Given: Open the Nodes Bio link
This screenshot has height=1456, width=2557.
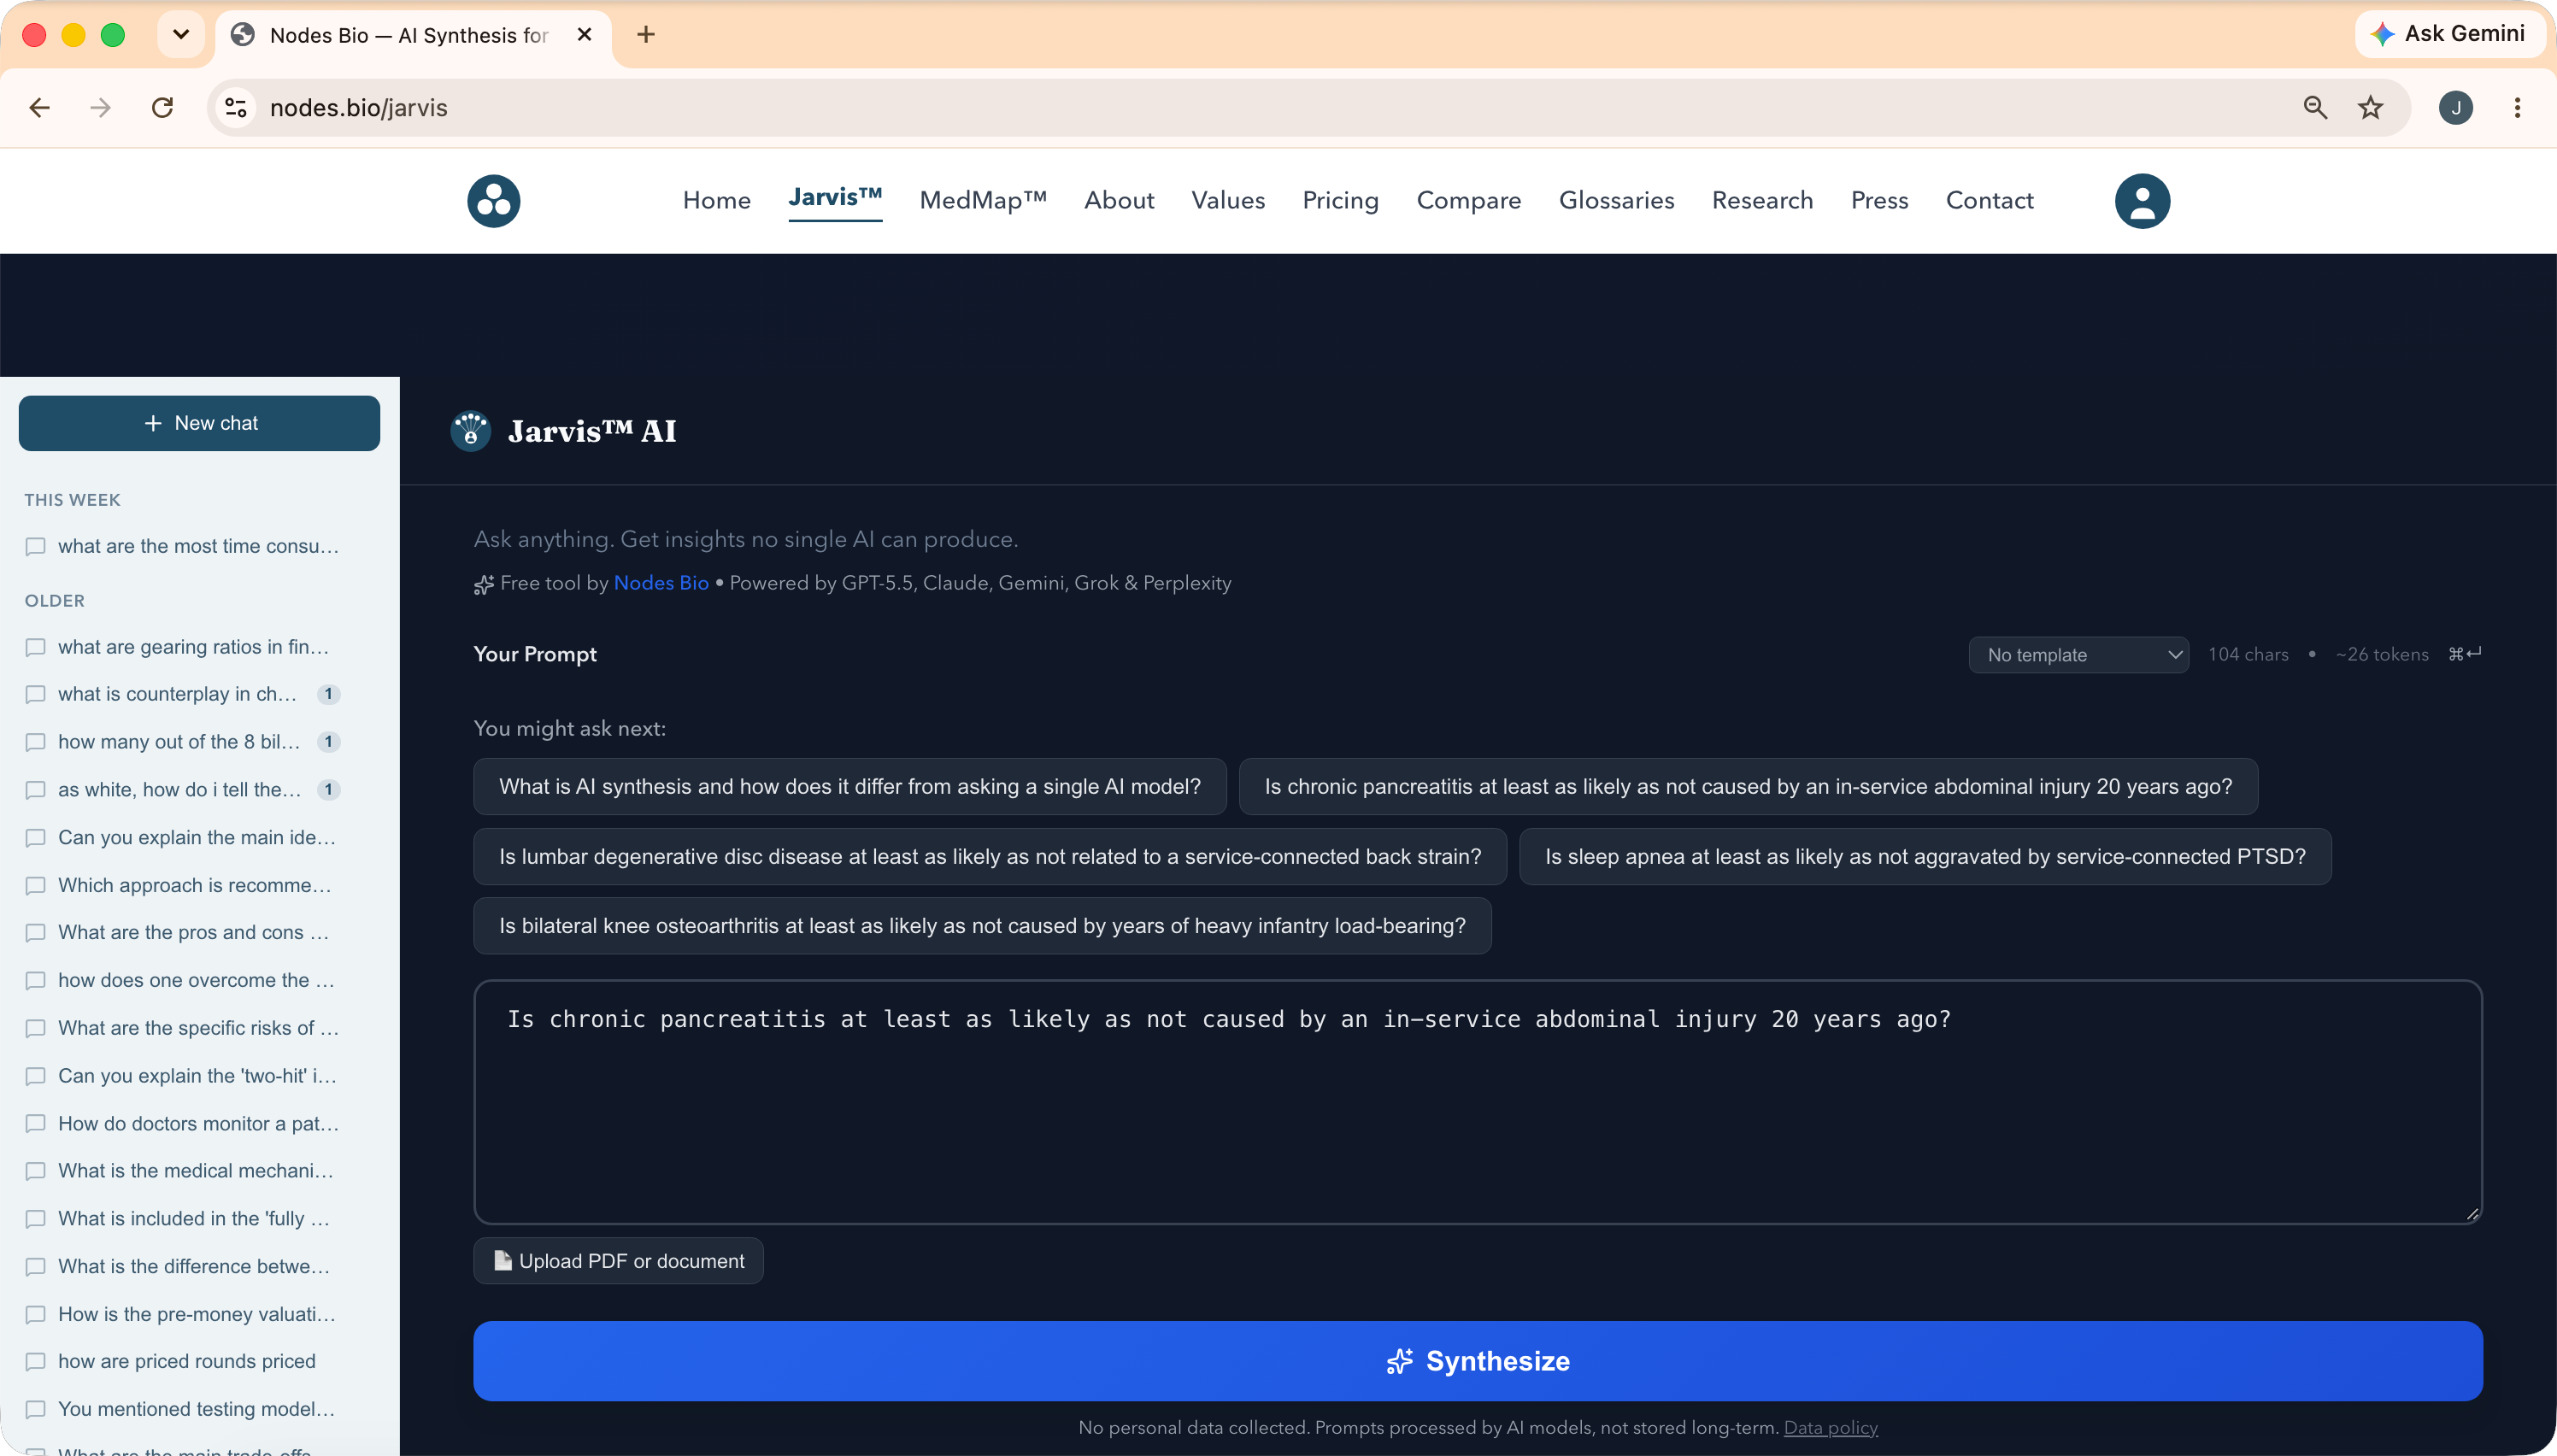Looking at the screenshot, I should coord(661,583).
